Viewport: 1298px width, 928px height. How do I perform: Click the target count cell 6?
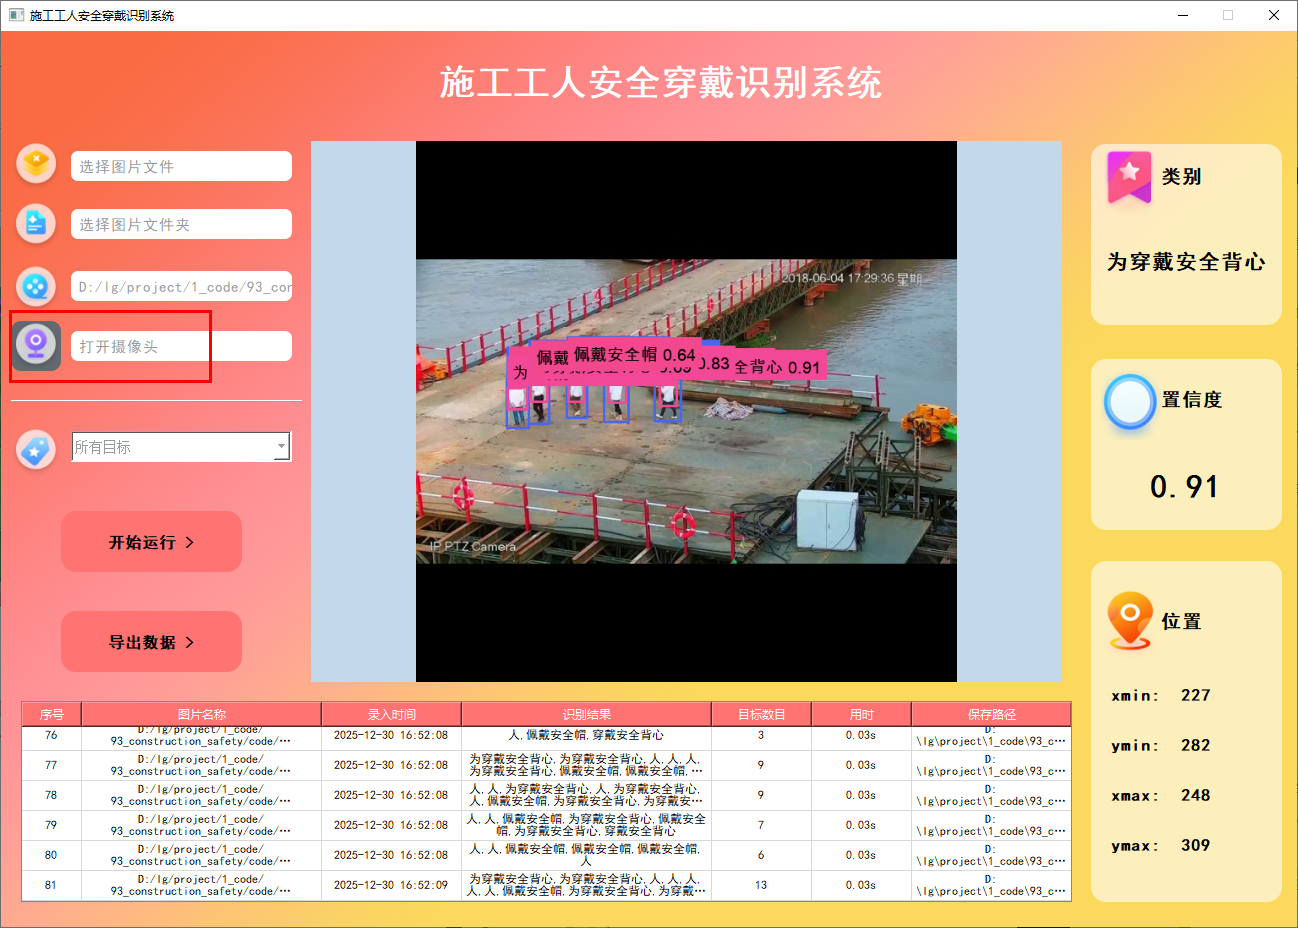point(761,855)
